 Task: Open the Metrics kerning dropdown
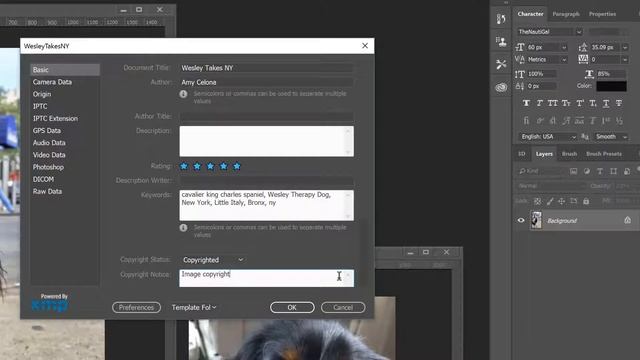(x=564, y=60)
